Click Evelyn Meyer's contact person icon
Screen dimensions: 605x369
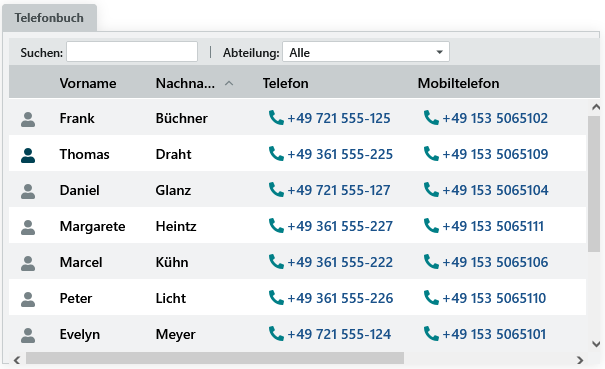pos(28,335)
